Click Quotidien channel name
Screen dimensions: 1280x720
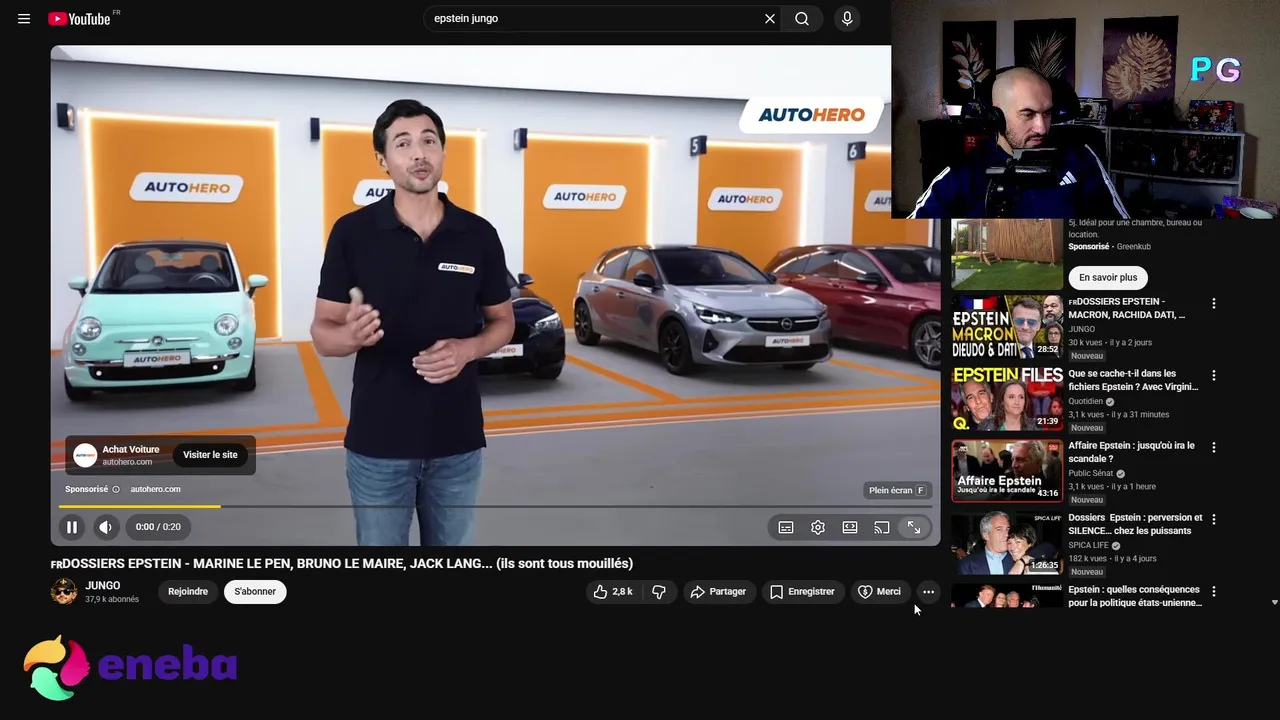1084,402
